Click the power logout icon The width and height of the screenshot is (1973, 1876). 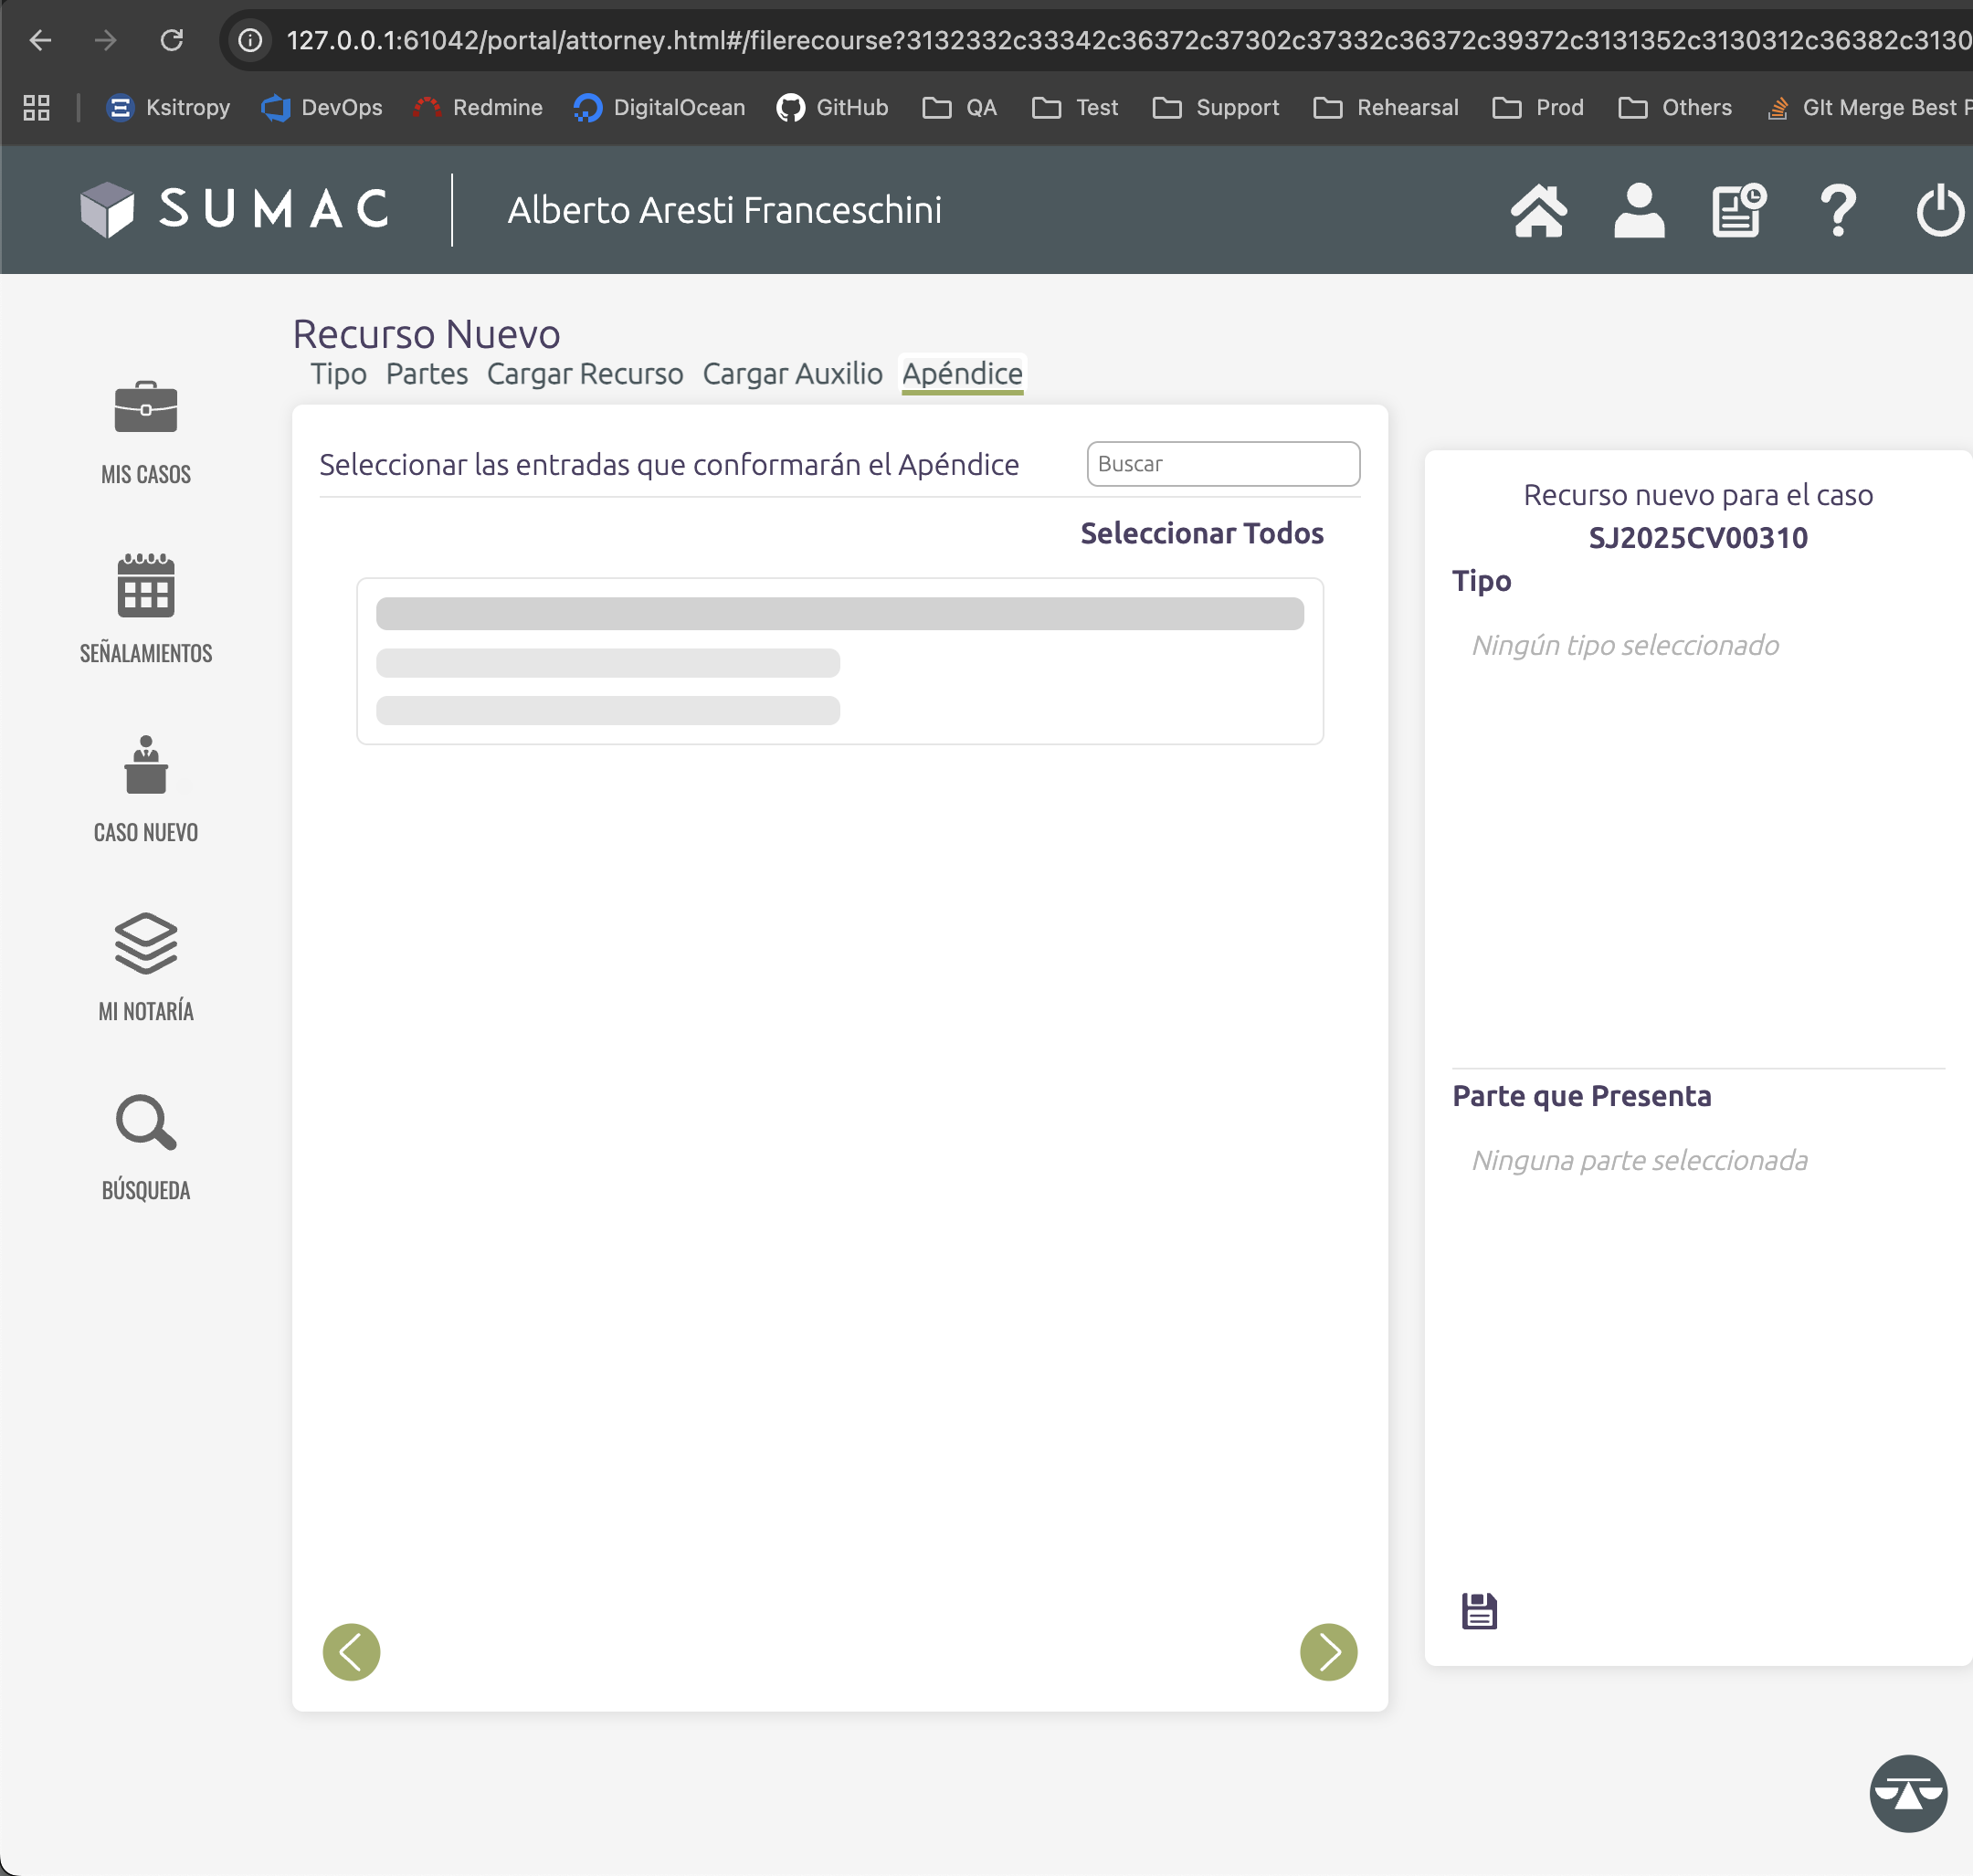tap(1939, 211)
